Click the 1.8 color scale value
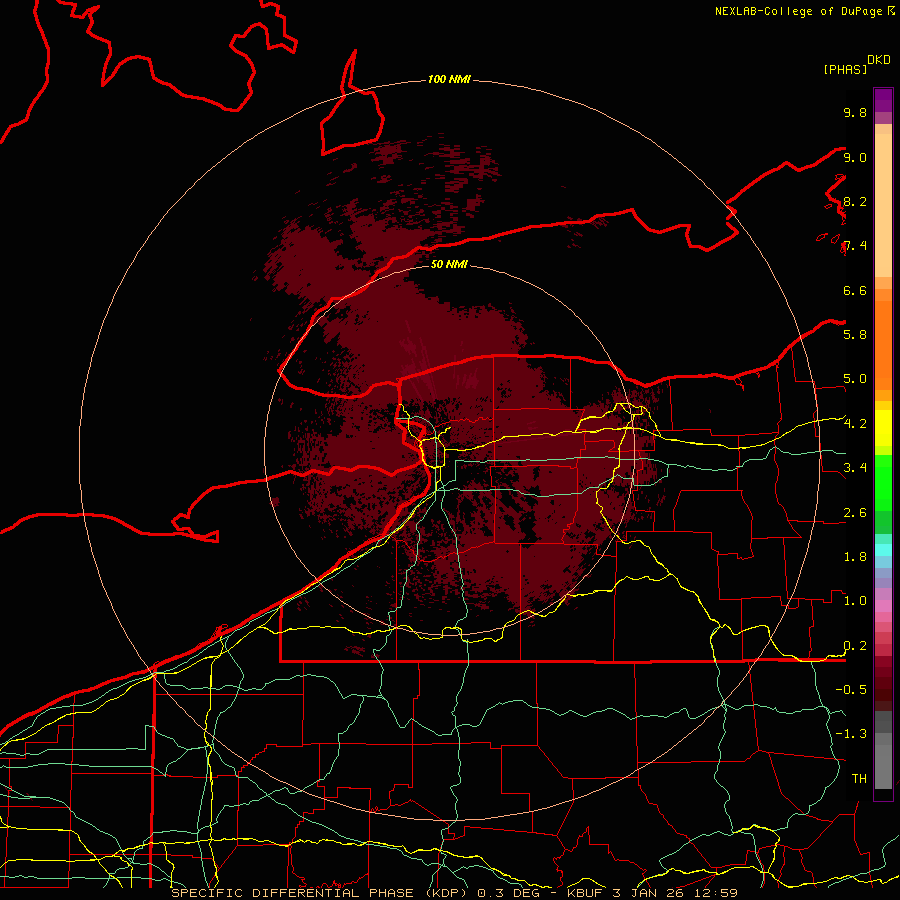 pyautogui.click(x=855, y=557)
